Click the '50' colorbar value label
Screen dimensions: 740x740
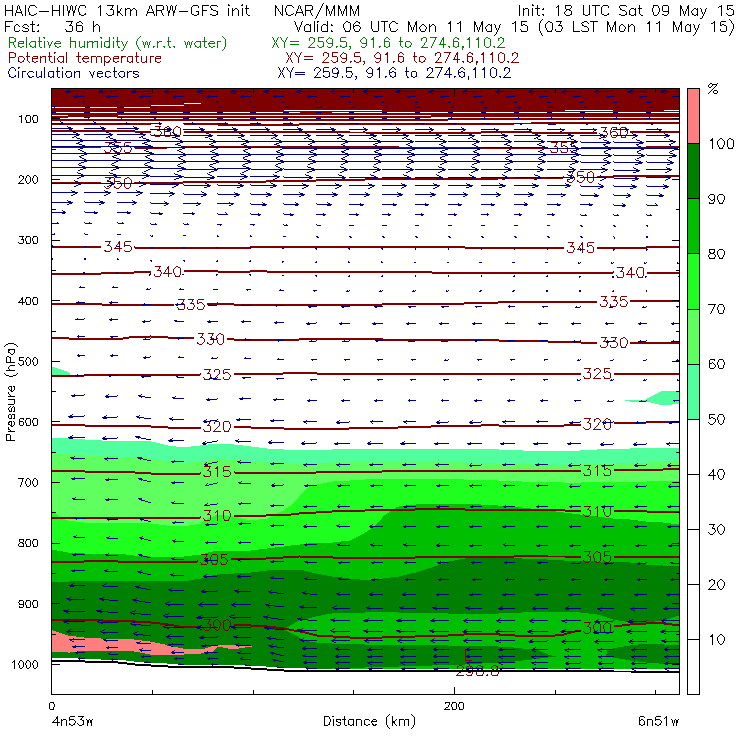[716, 420]
